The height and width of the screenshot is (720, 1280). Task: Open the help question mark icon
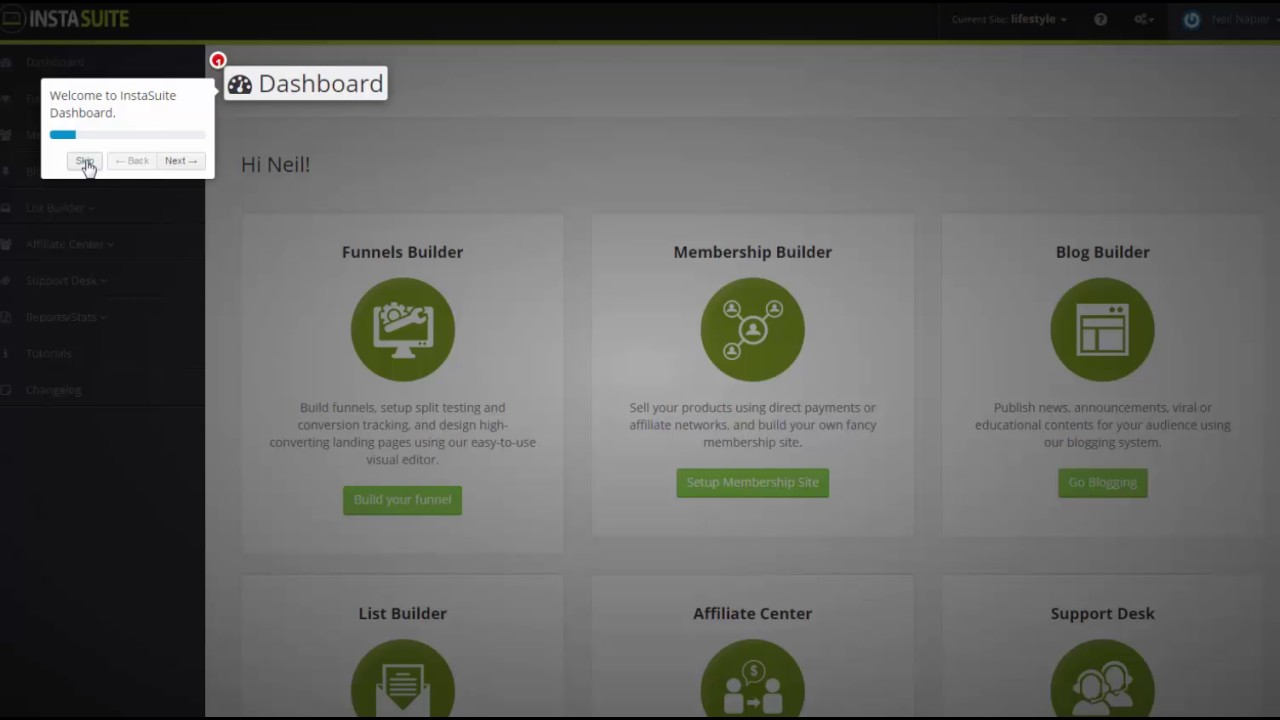pyautogui.click(x=1100, y=19)
